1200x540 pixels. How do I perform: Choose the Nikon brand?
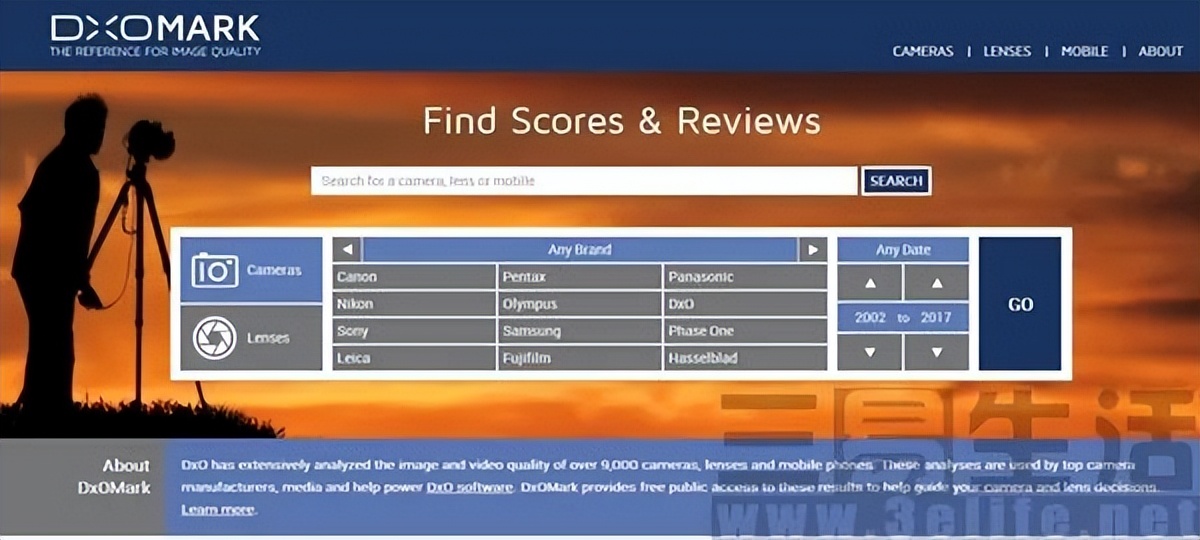click(413, 304)
